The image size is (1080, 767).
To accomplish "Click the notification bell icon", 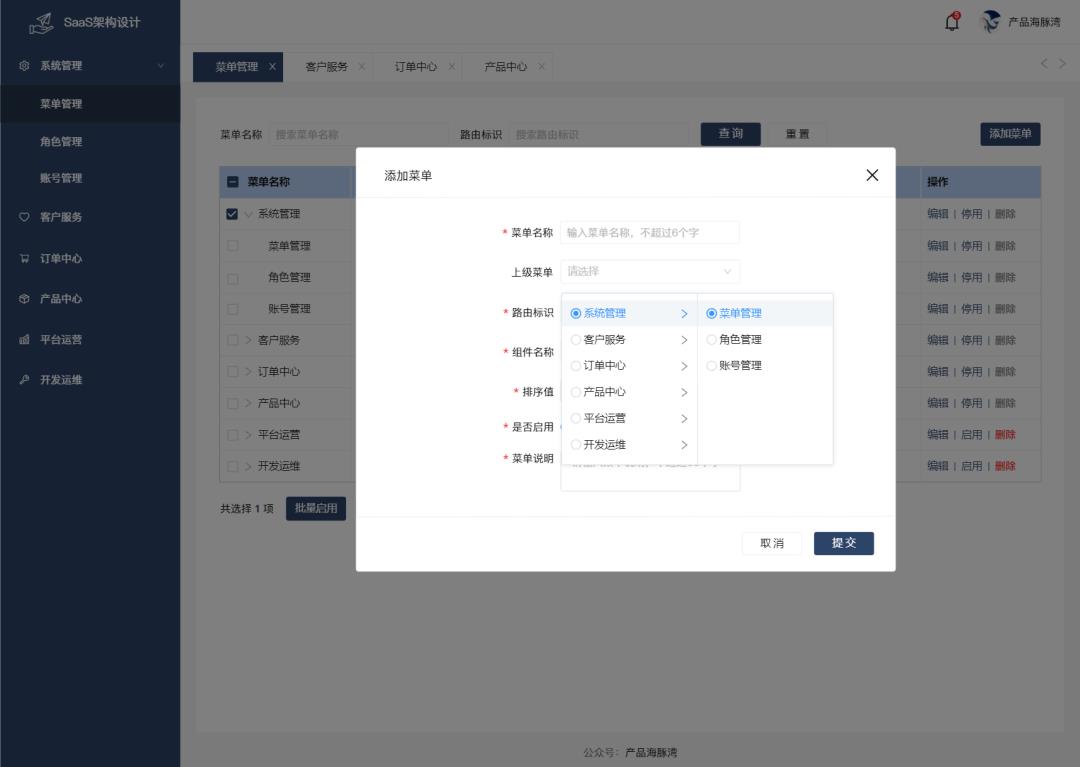I will click(x=952, y=22).
